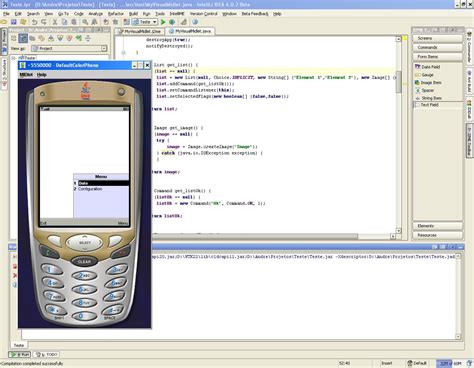Click the Save All floppy disk icon
474x368 pixels.
click(x=14, y=22)
